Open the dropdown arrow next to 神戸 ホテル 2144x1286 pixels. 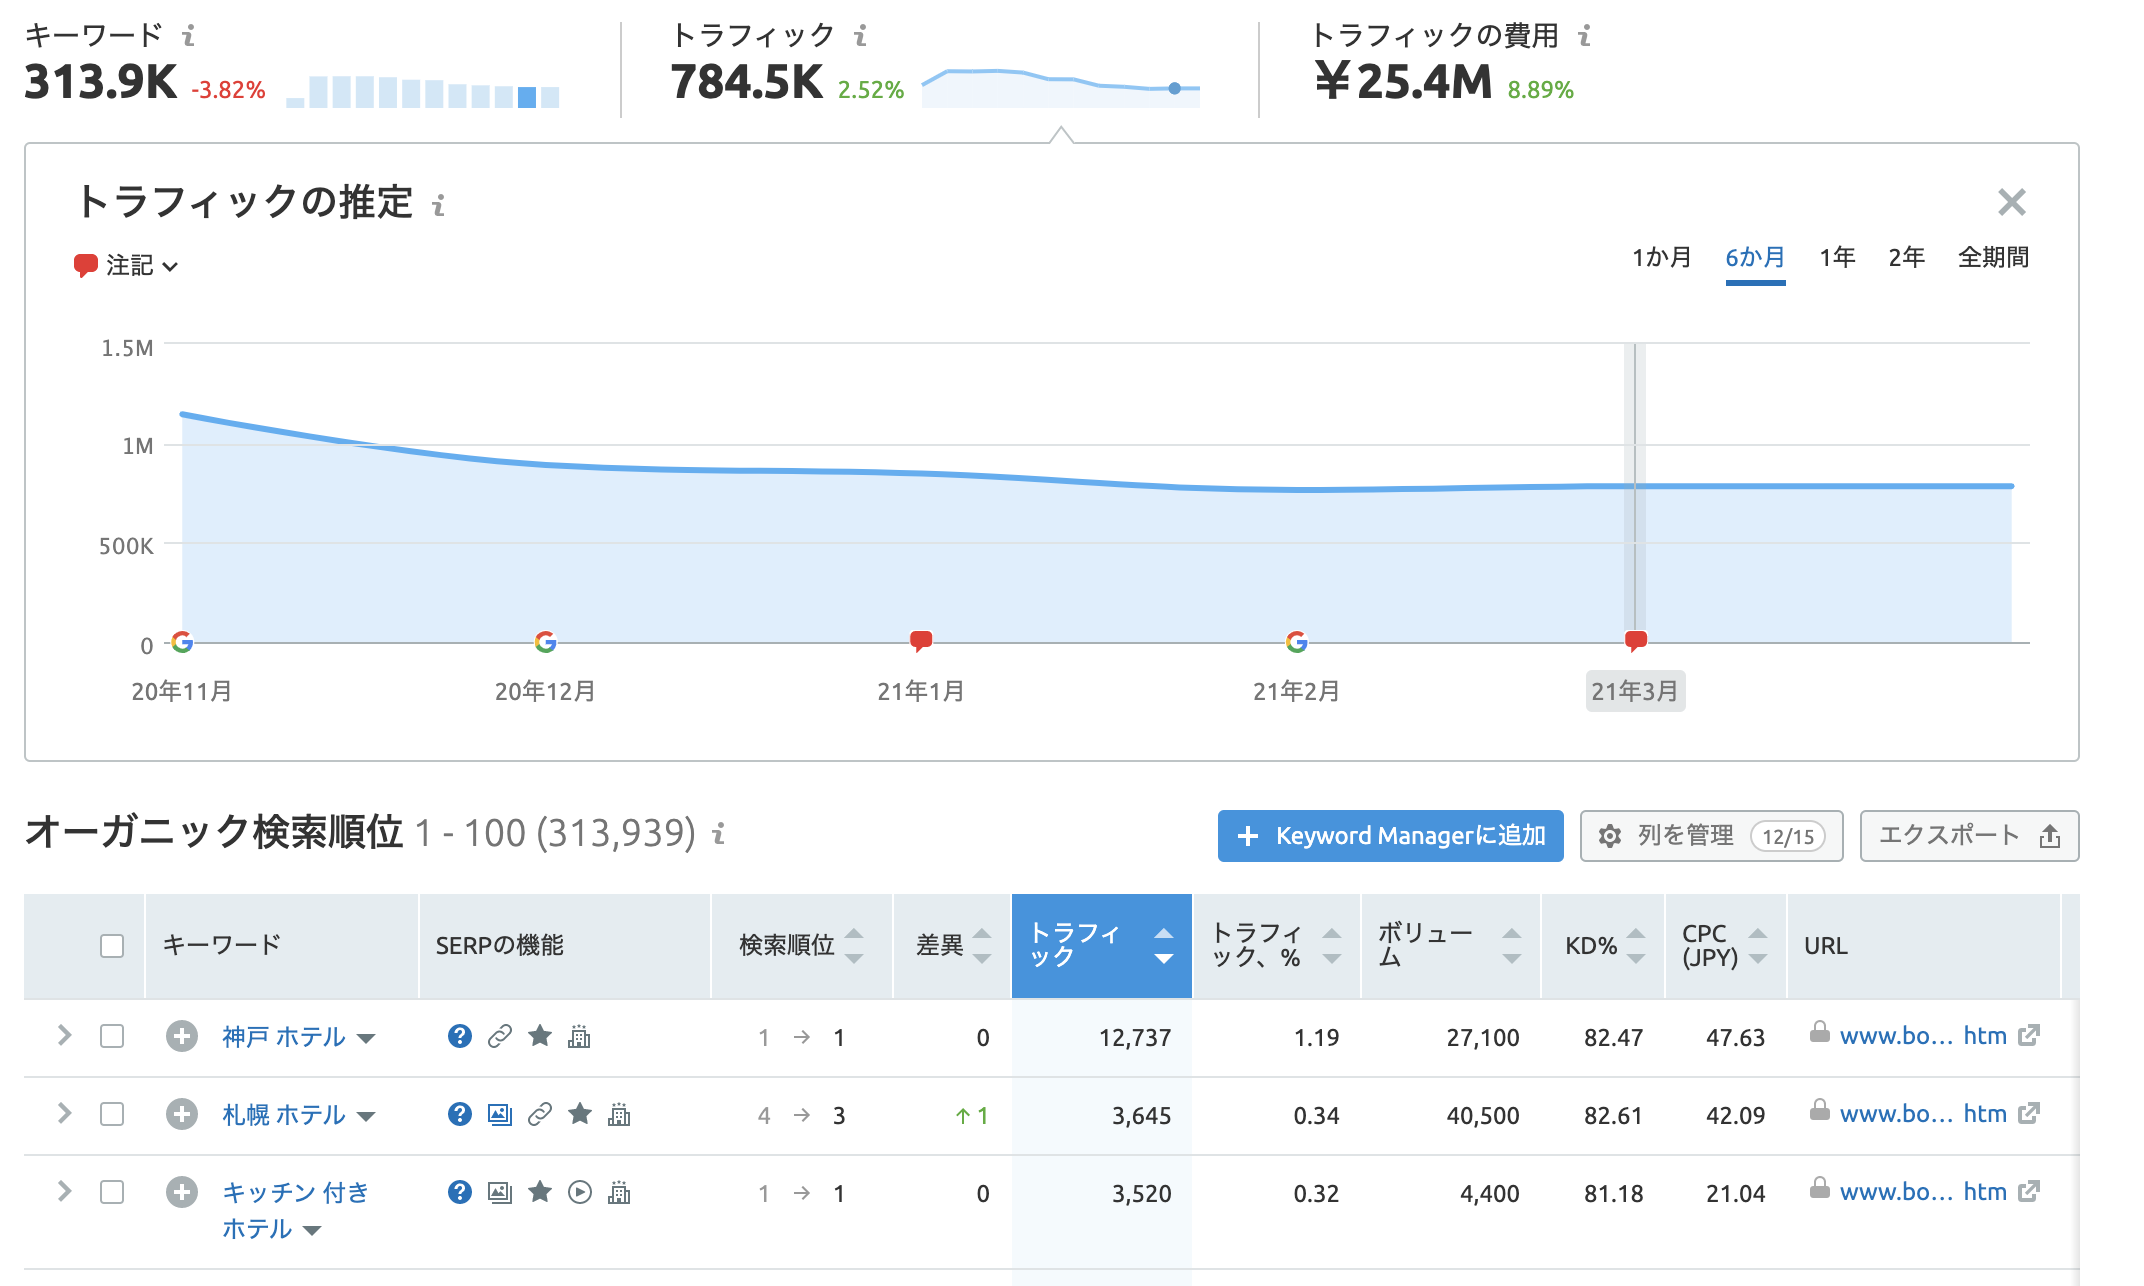pyautogui.click(x=366, y=1038)
